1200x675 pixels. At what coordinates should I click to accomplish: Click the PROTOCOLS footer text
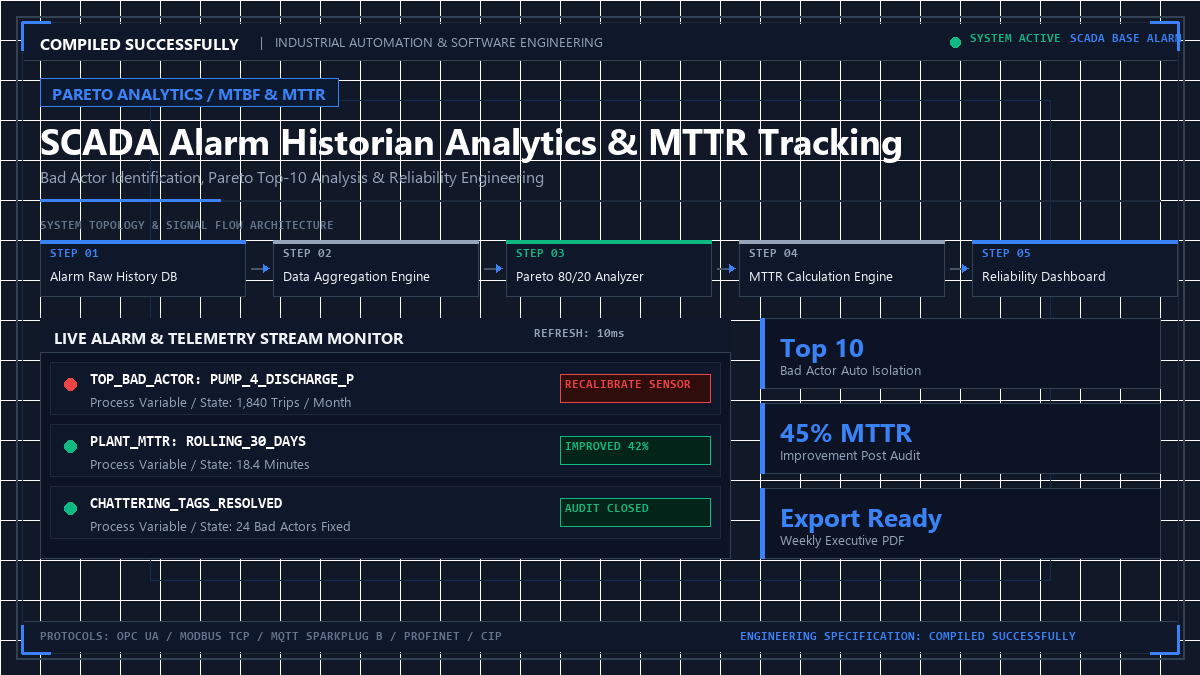click(x=271, y=636)
